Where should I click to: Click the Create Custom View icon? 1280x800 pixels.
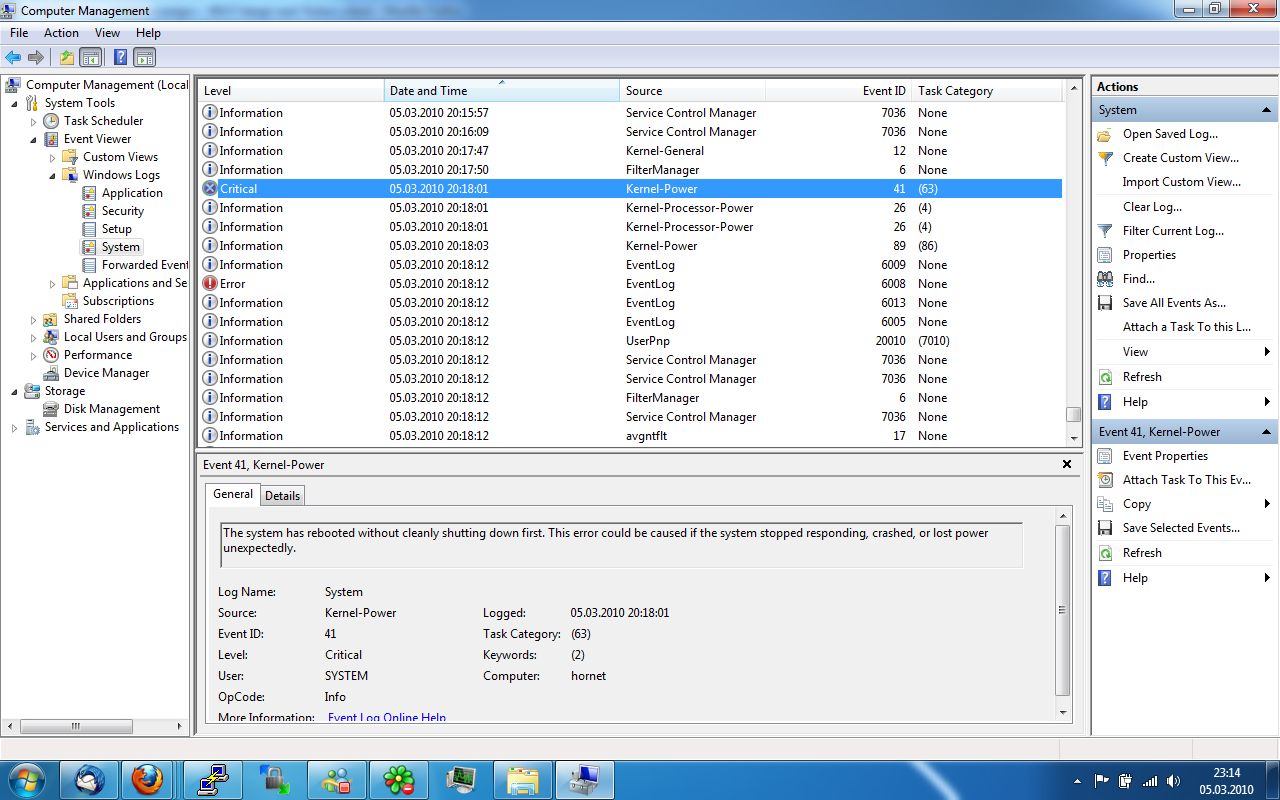[x=1105, y=158]
